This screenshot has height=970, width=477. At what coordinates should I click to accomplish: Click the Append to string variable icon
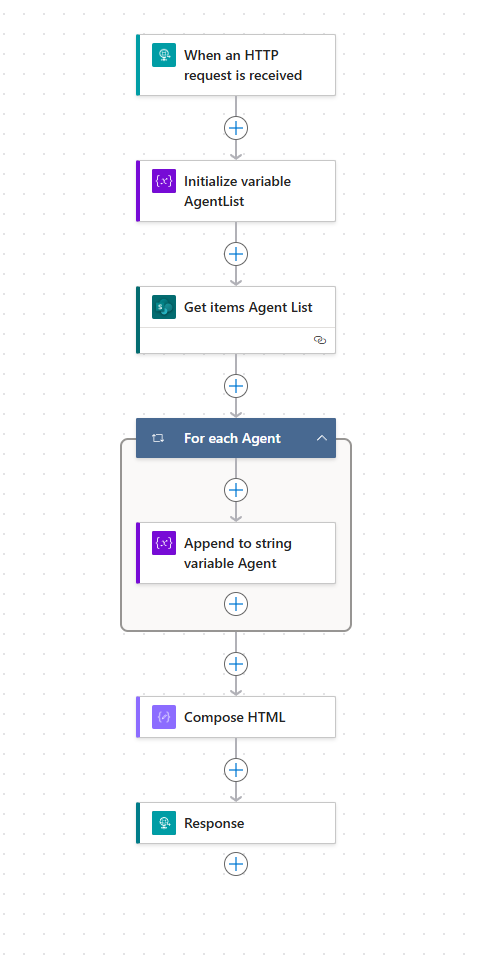click(164, 543)
